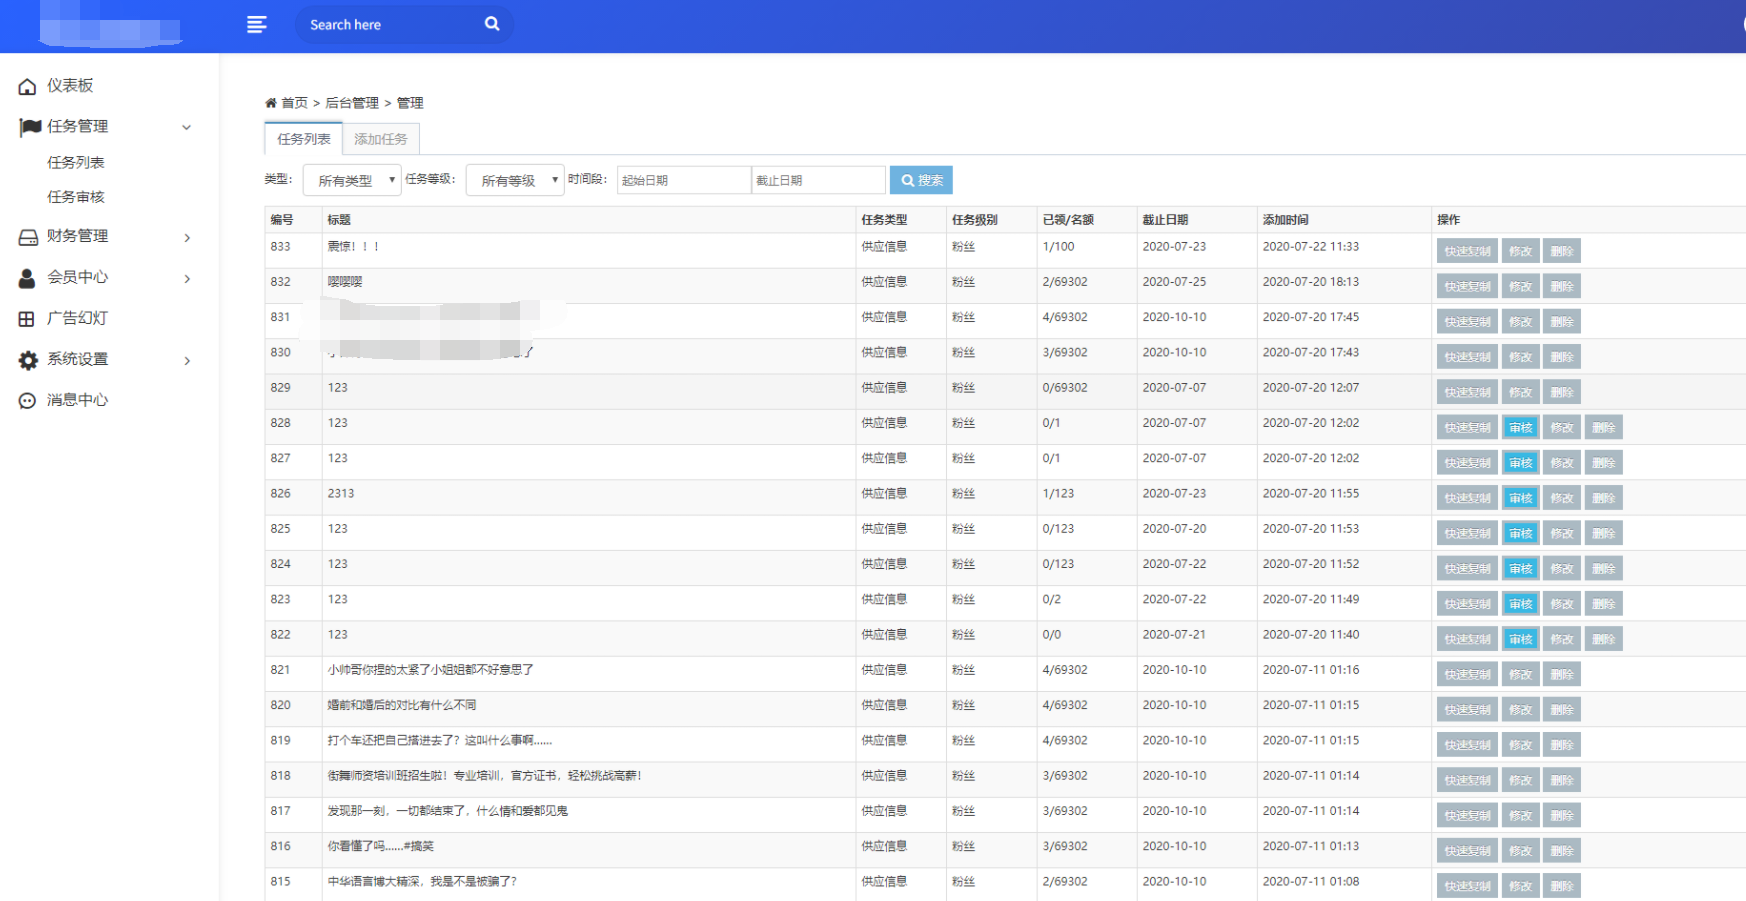Collapse the 任务管理 menu chevron
1746x901 pixels.
186,127
